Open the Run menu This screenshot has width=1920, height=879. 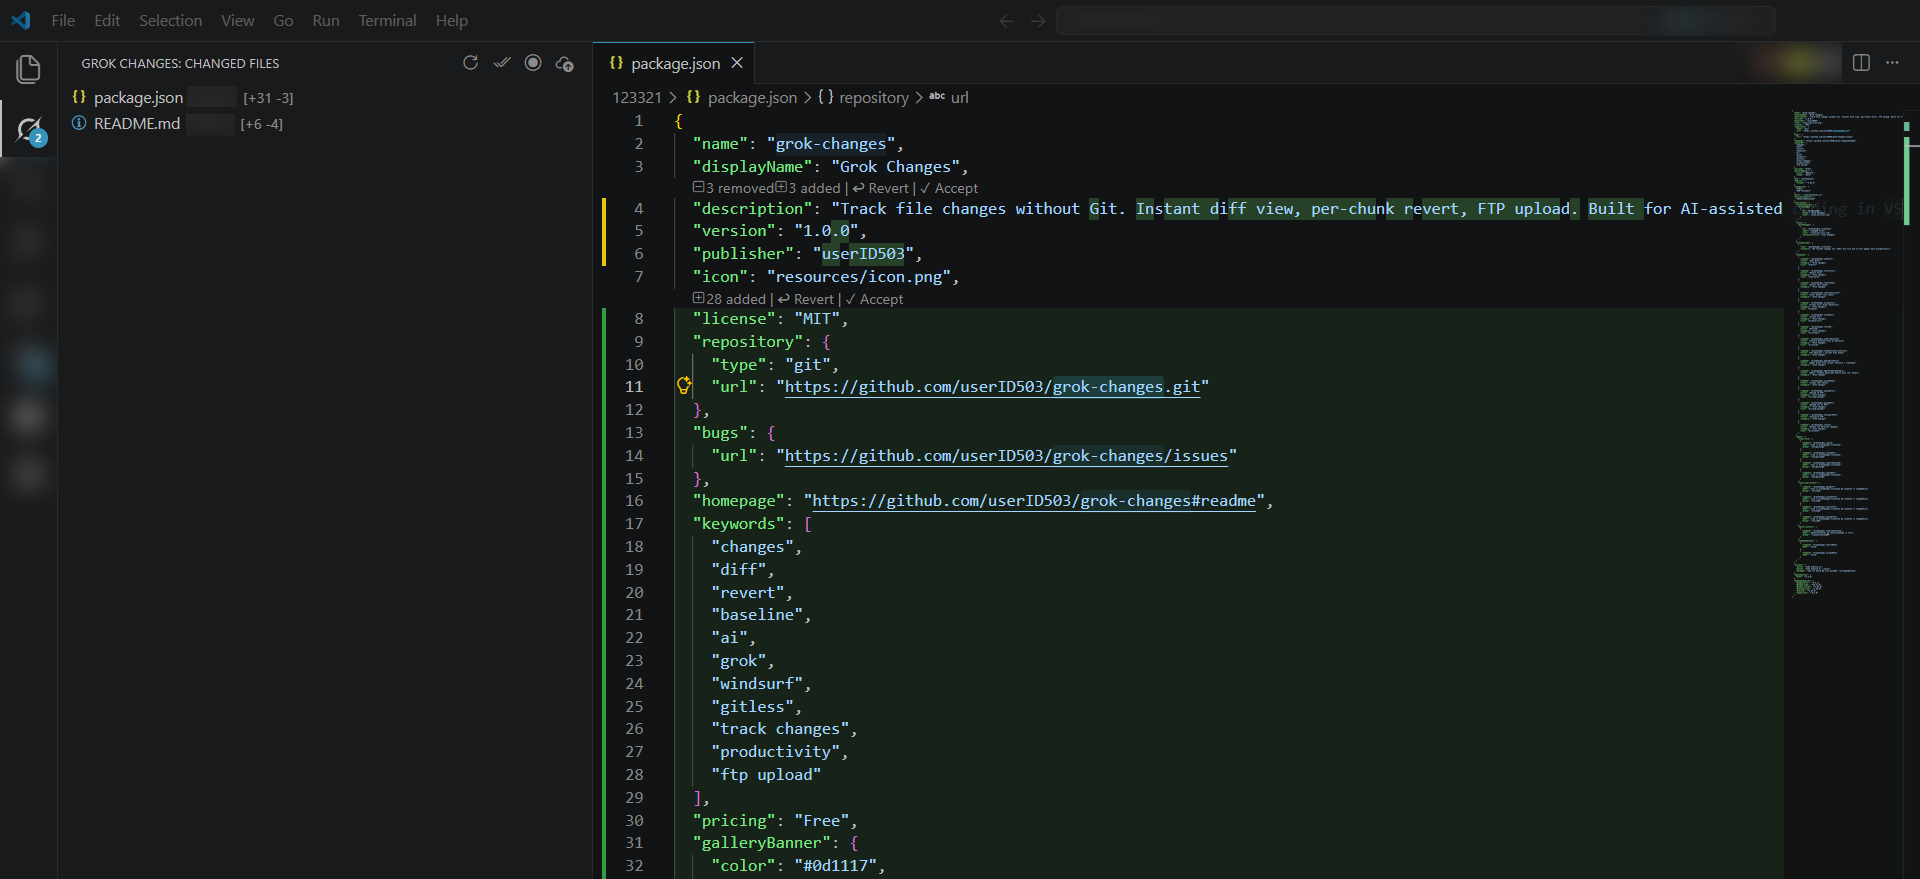pyautogui.click(x=326, y=20)
